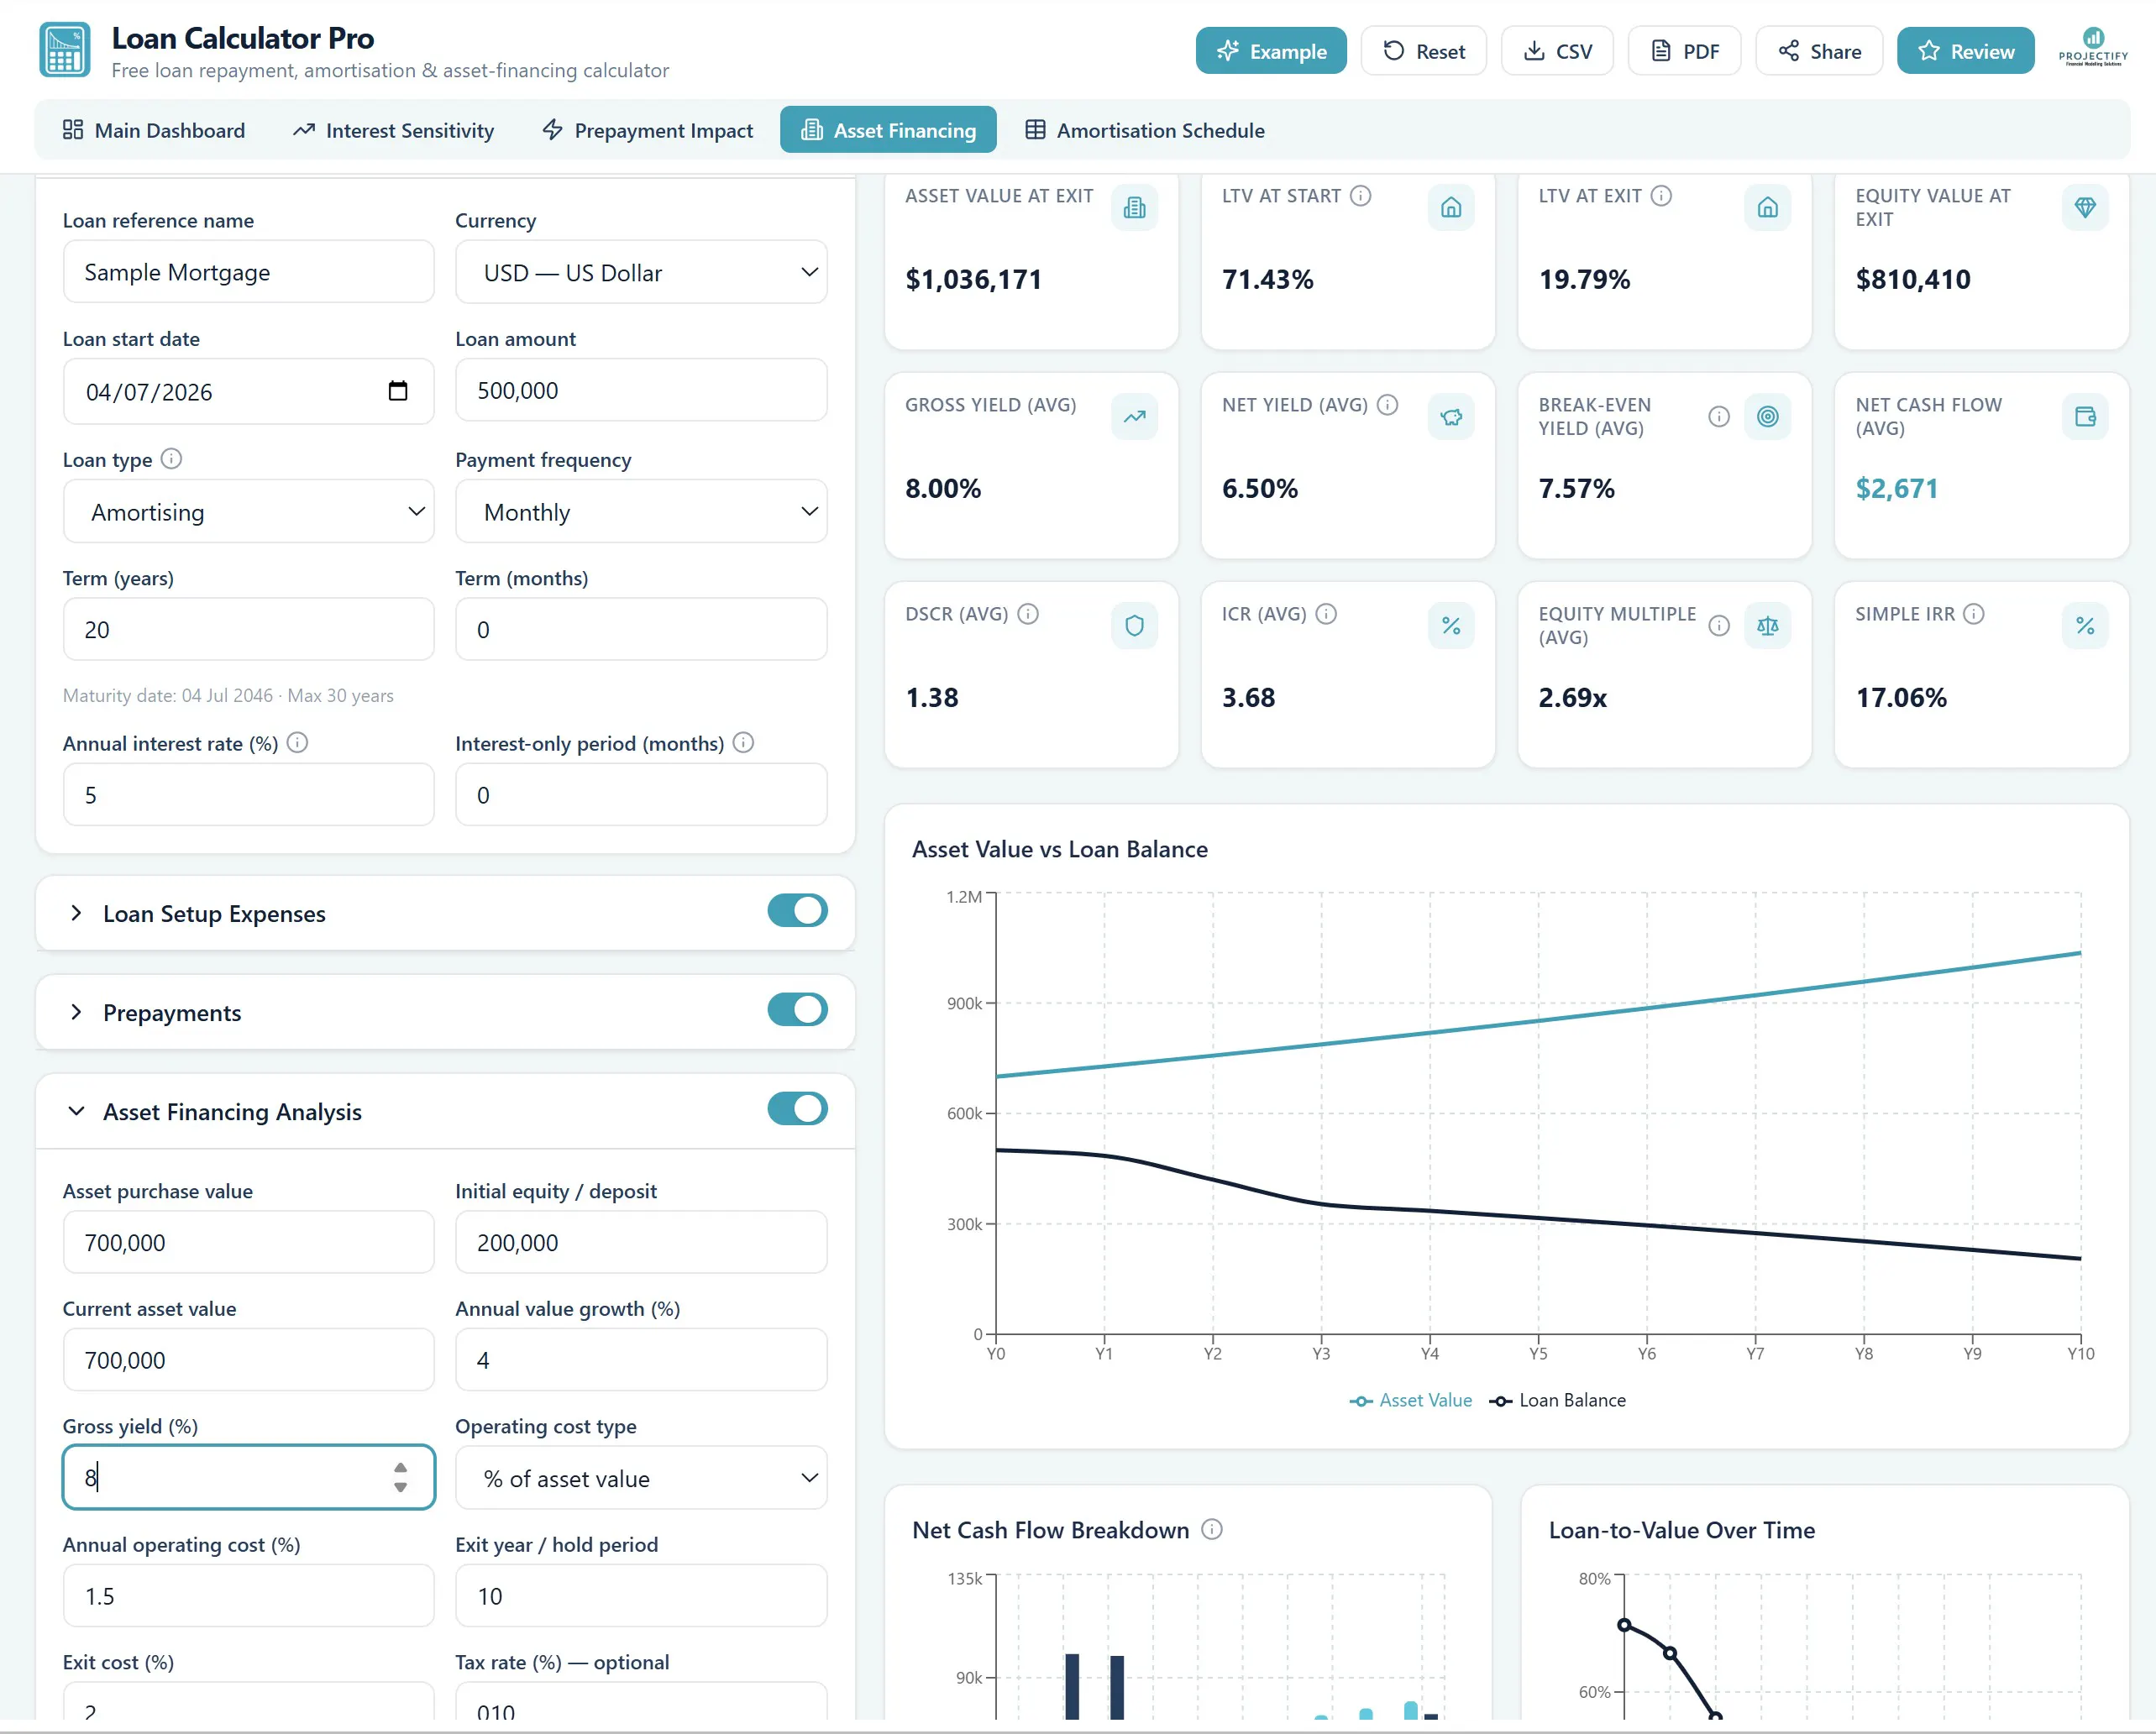Viewport: 2156px width, 1734px height.
Task: Open info tooltip for Break-Even Yield
Action: [1719, 416]
